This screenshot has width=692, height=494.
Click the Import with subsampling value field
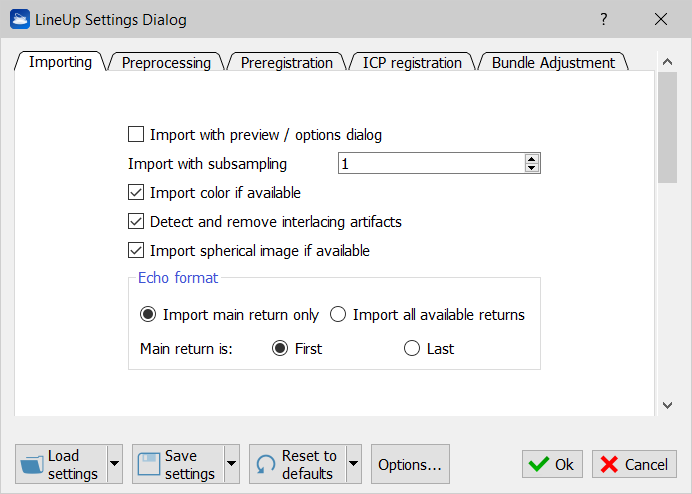(432, 164)
